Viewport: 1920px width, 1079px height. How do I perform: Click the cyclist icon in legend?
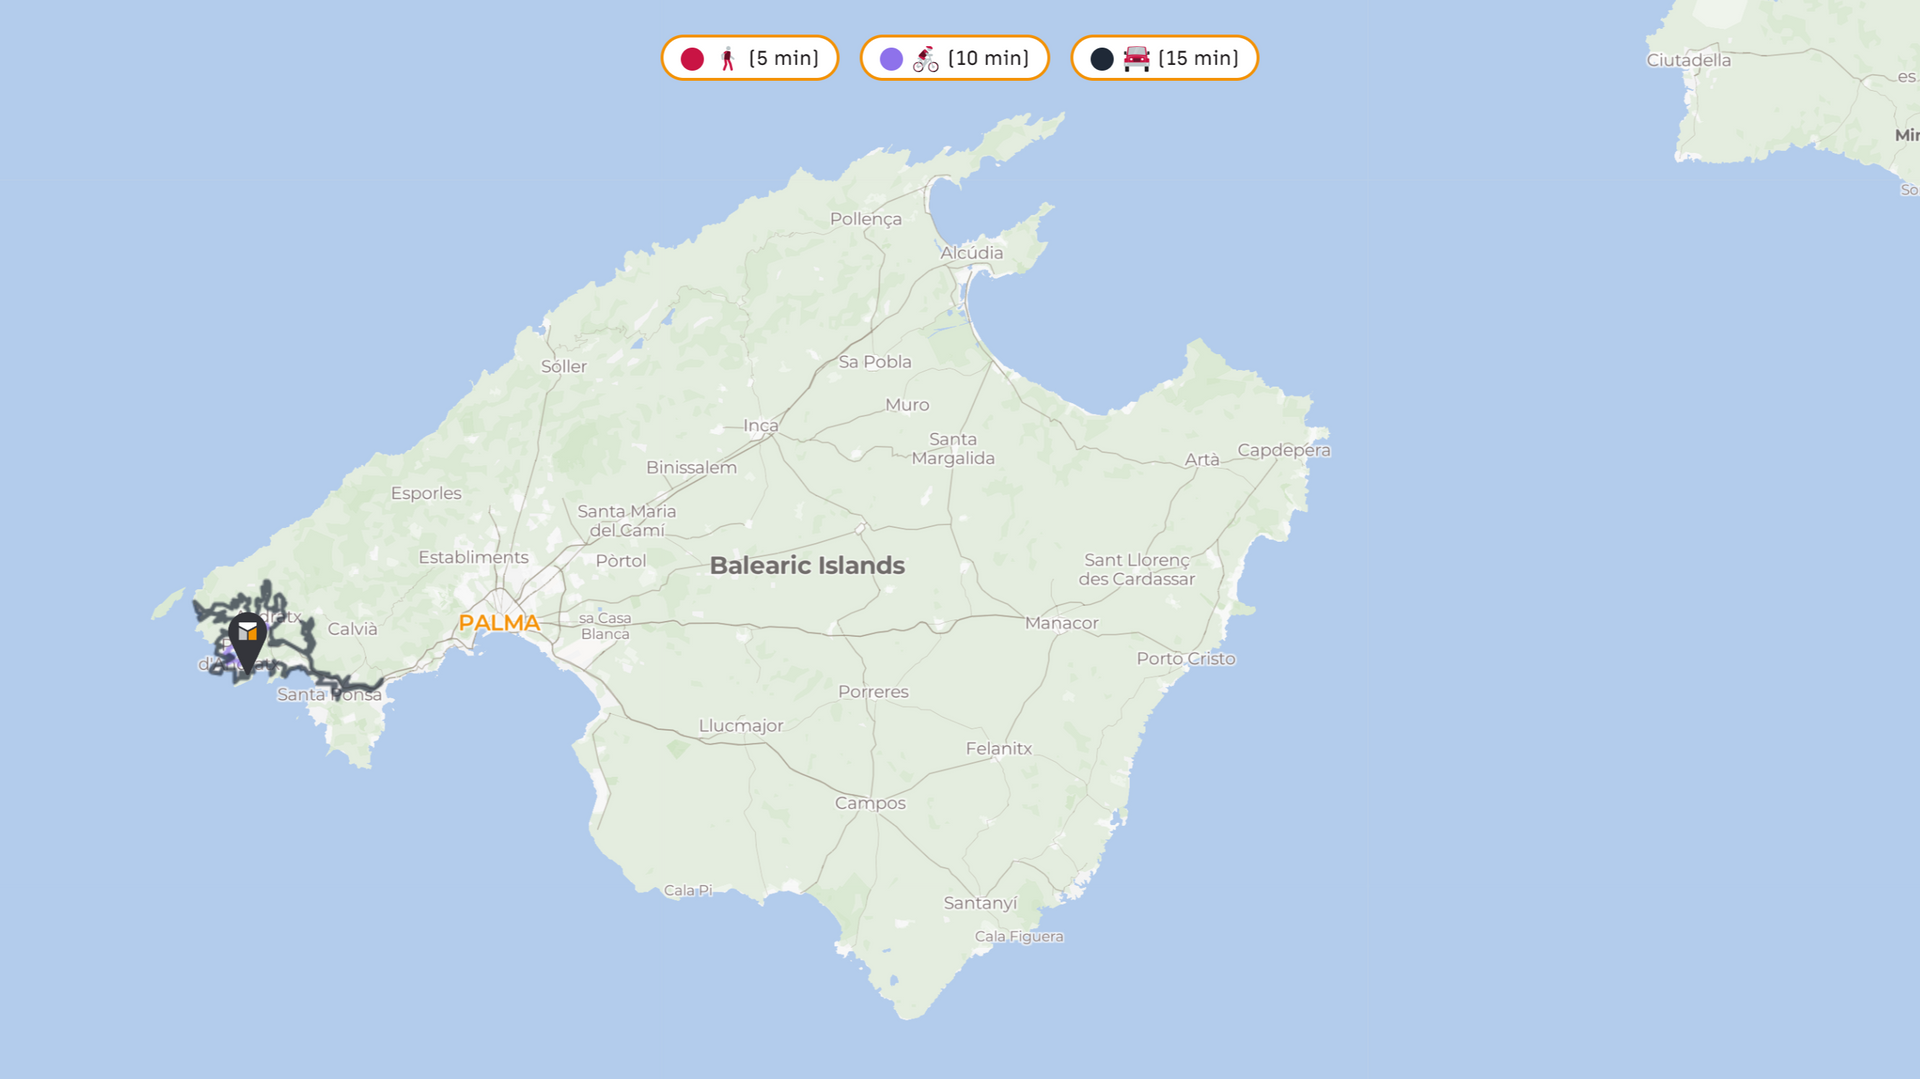pyautogui.click(x=925, y=59)
